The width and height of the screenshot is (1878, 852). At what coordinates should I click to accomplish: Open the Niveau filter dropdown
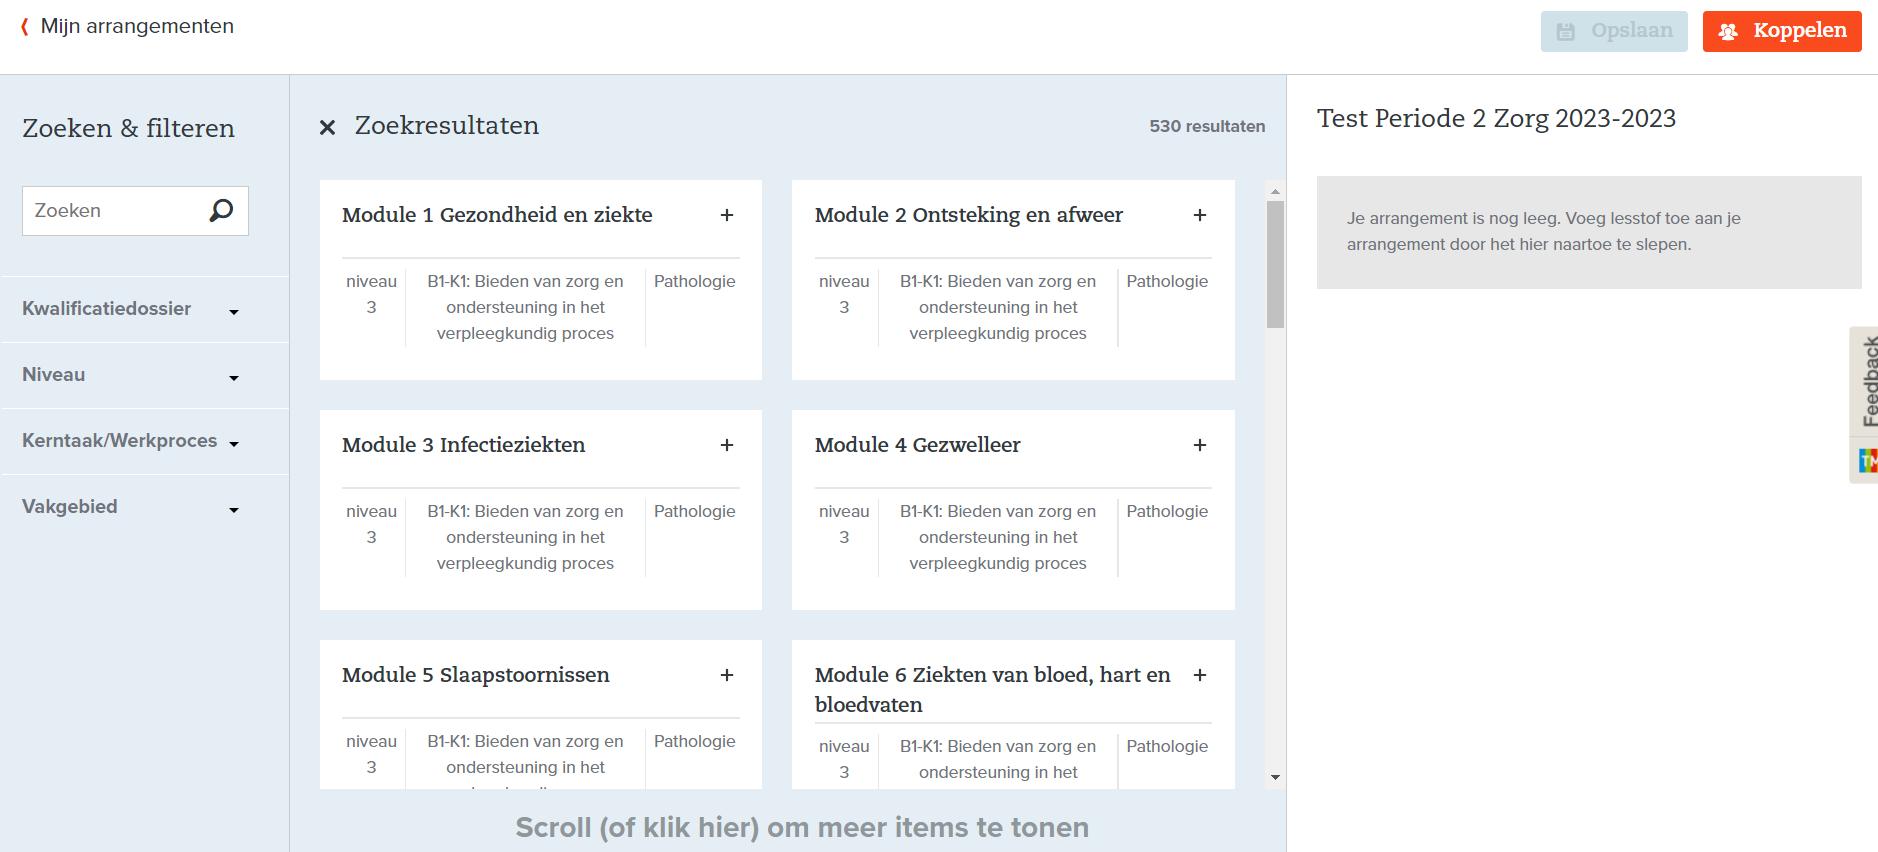point(130,375)
